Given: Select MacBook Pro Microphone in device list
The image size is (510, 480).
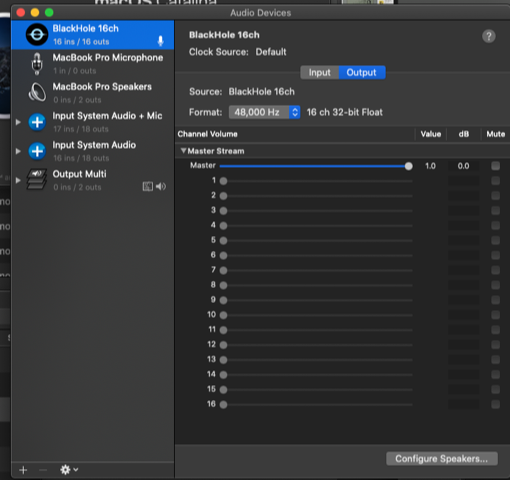Looking at the screenshot, I should pyautogui.click(x=93, y=64).
